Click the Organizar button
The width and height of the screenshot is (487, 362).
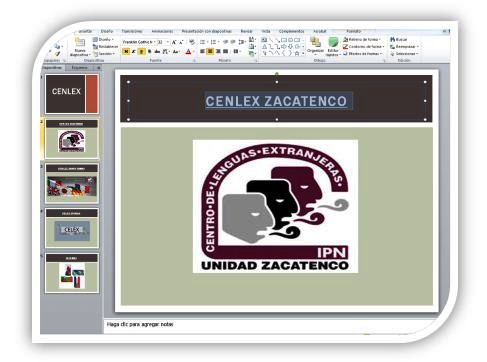click(x=315, y=46)
